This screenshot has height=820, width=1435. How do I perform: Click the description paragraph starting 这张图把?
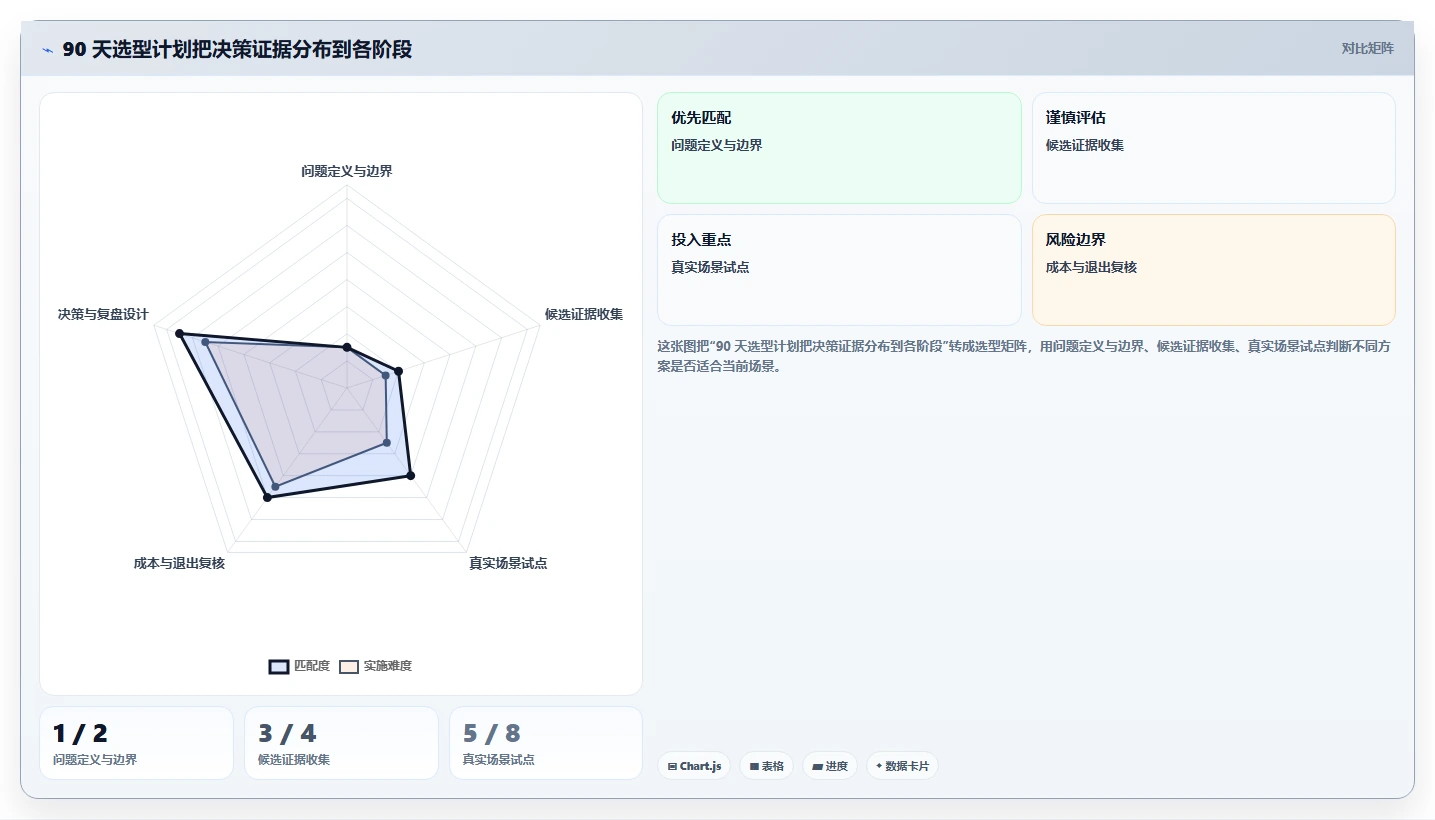[1025, 356]
